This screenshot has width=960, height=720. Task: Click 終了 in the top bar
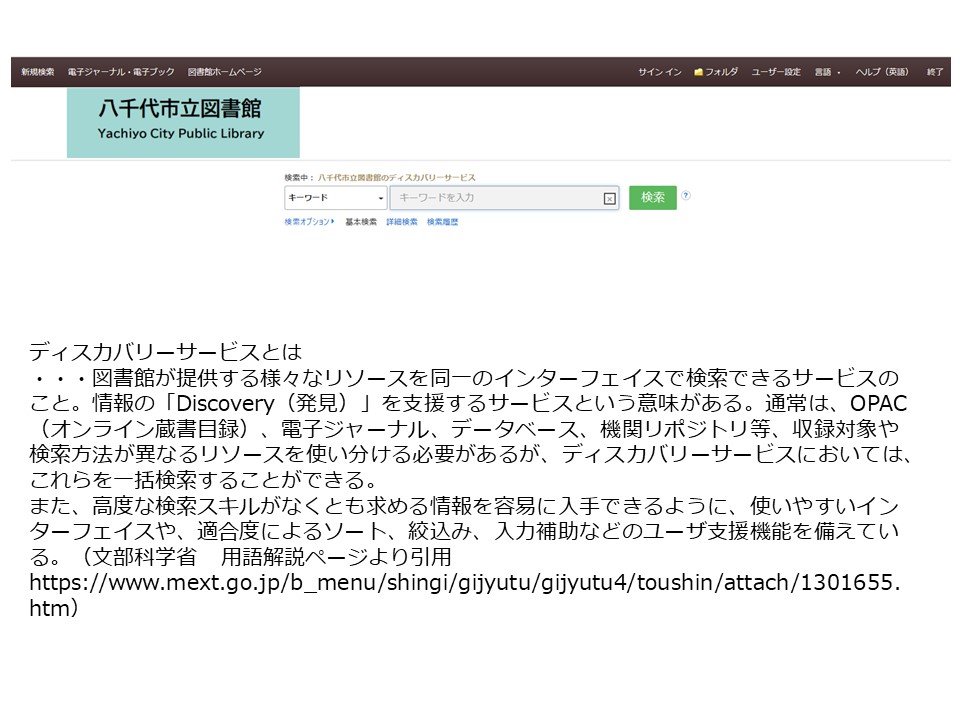tap(935, 72)
